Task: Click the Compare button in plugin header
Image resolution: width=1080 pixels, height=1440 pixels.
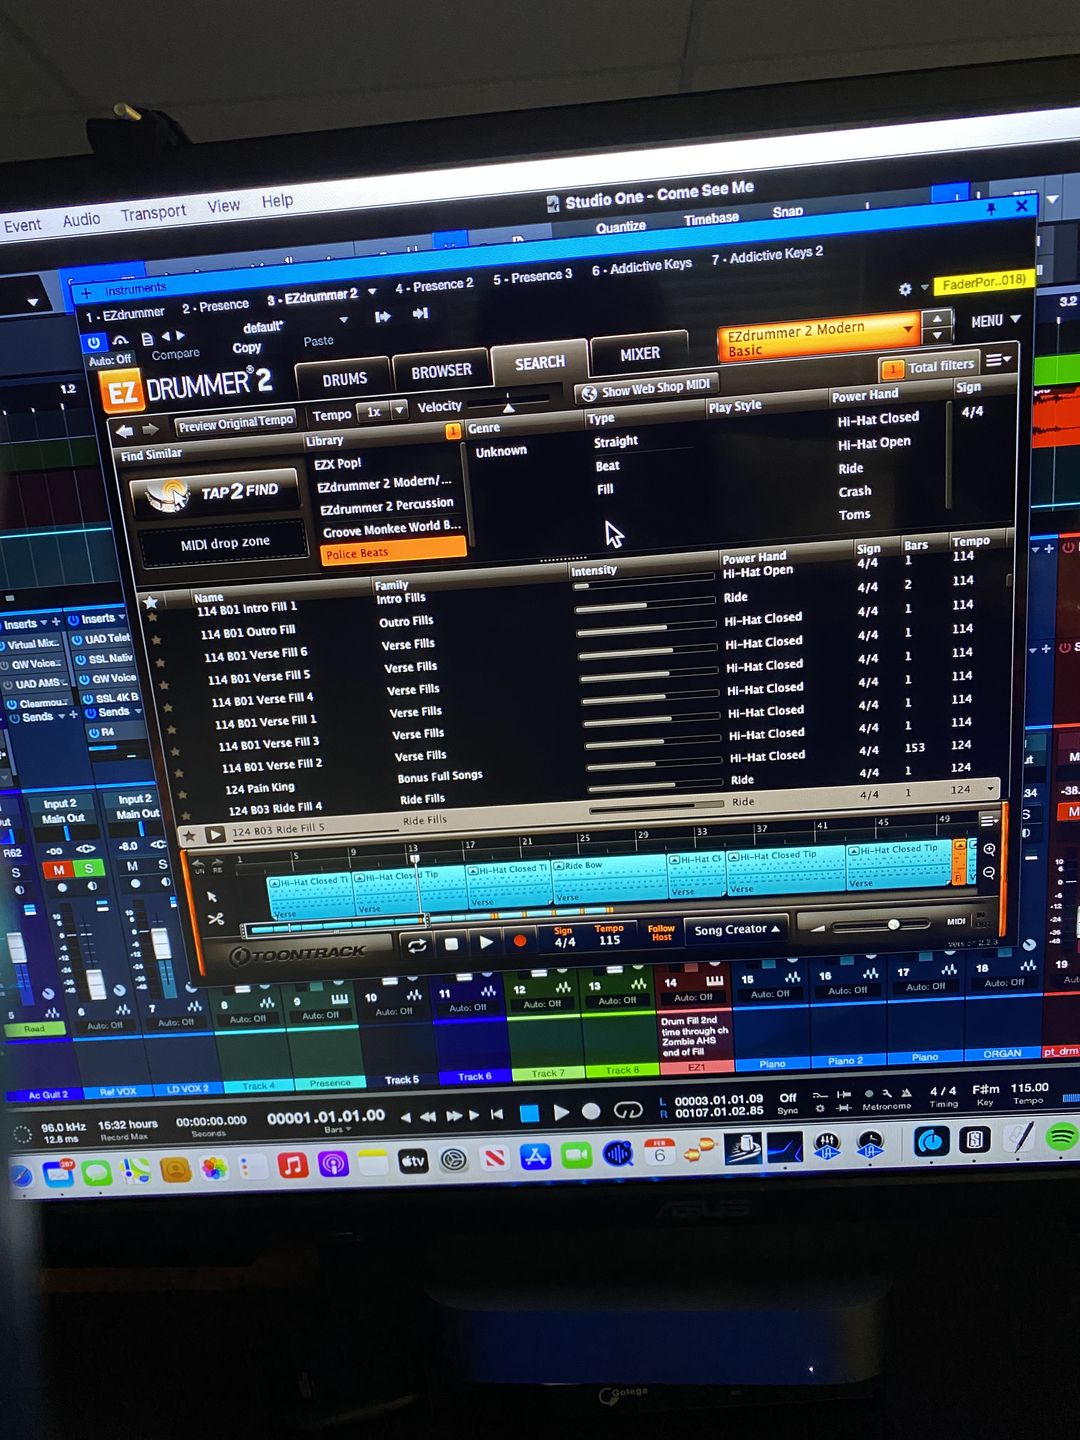Action: point(175,354)
